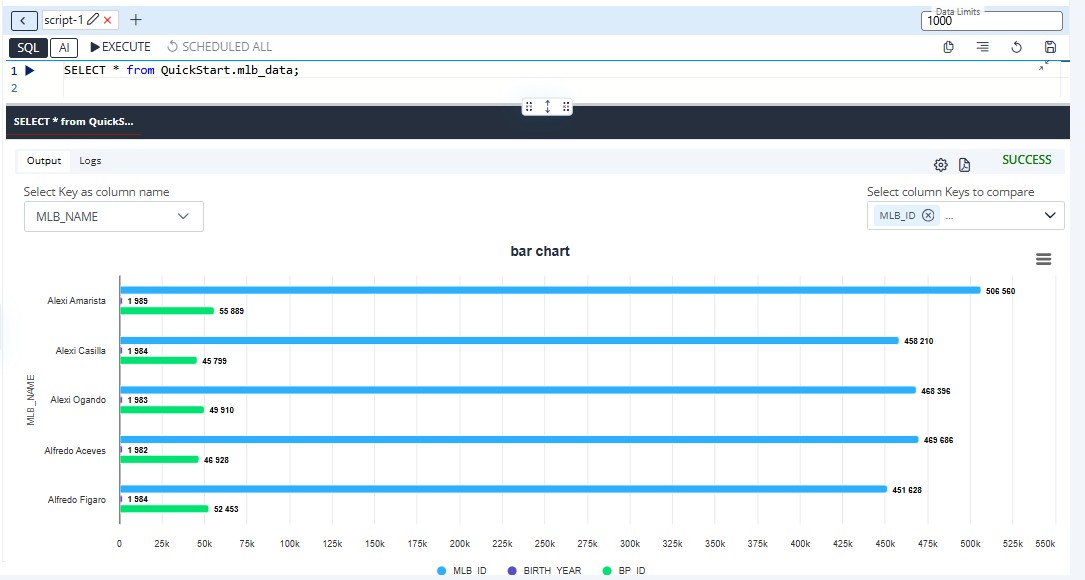Remove the MLB_ID chip from compare keys
This screenshot has height=580, width=1085.
click(928, 215)
